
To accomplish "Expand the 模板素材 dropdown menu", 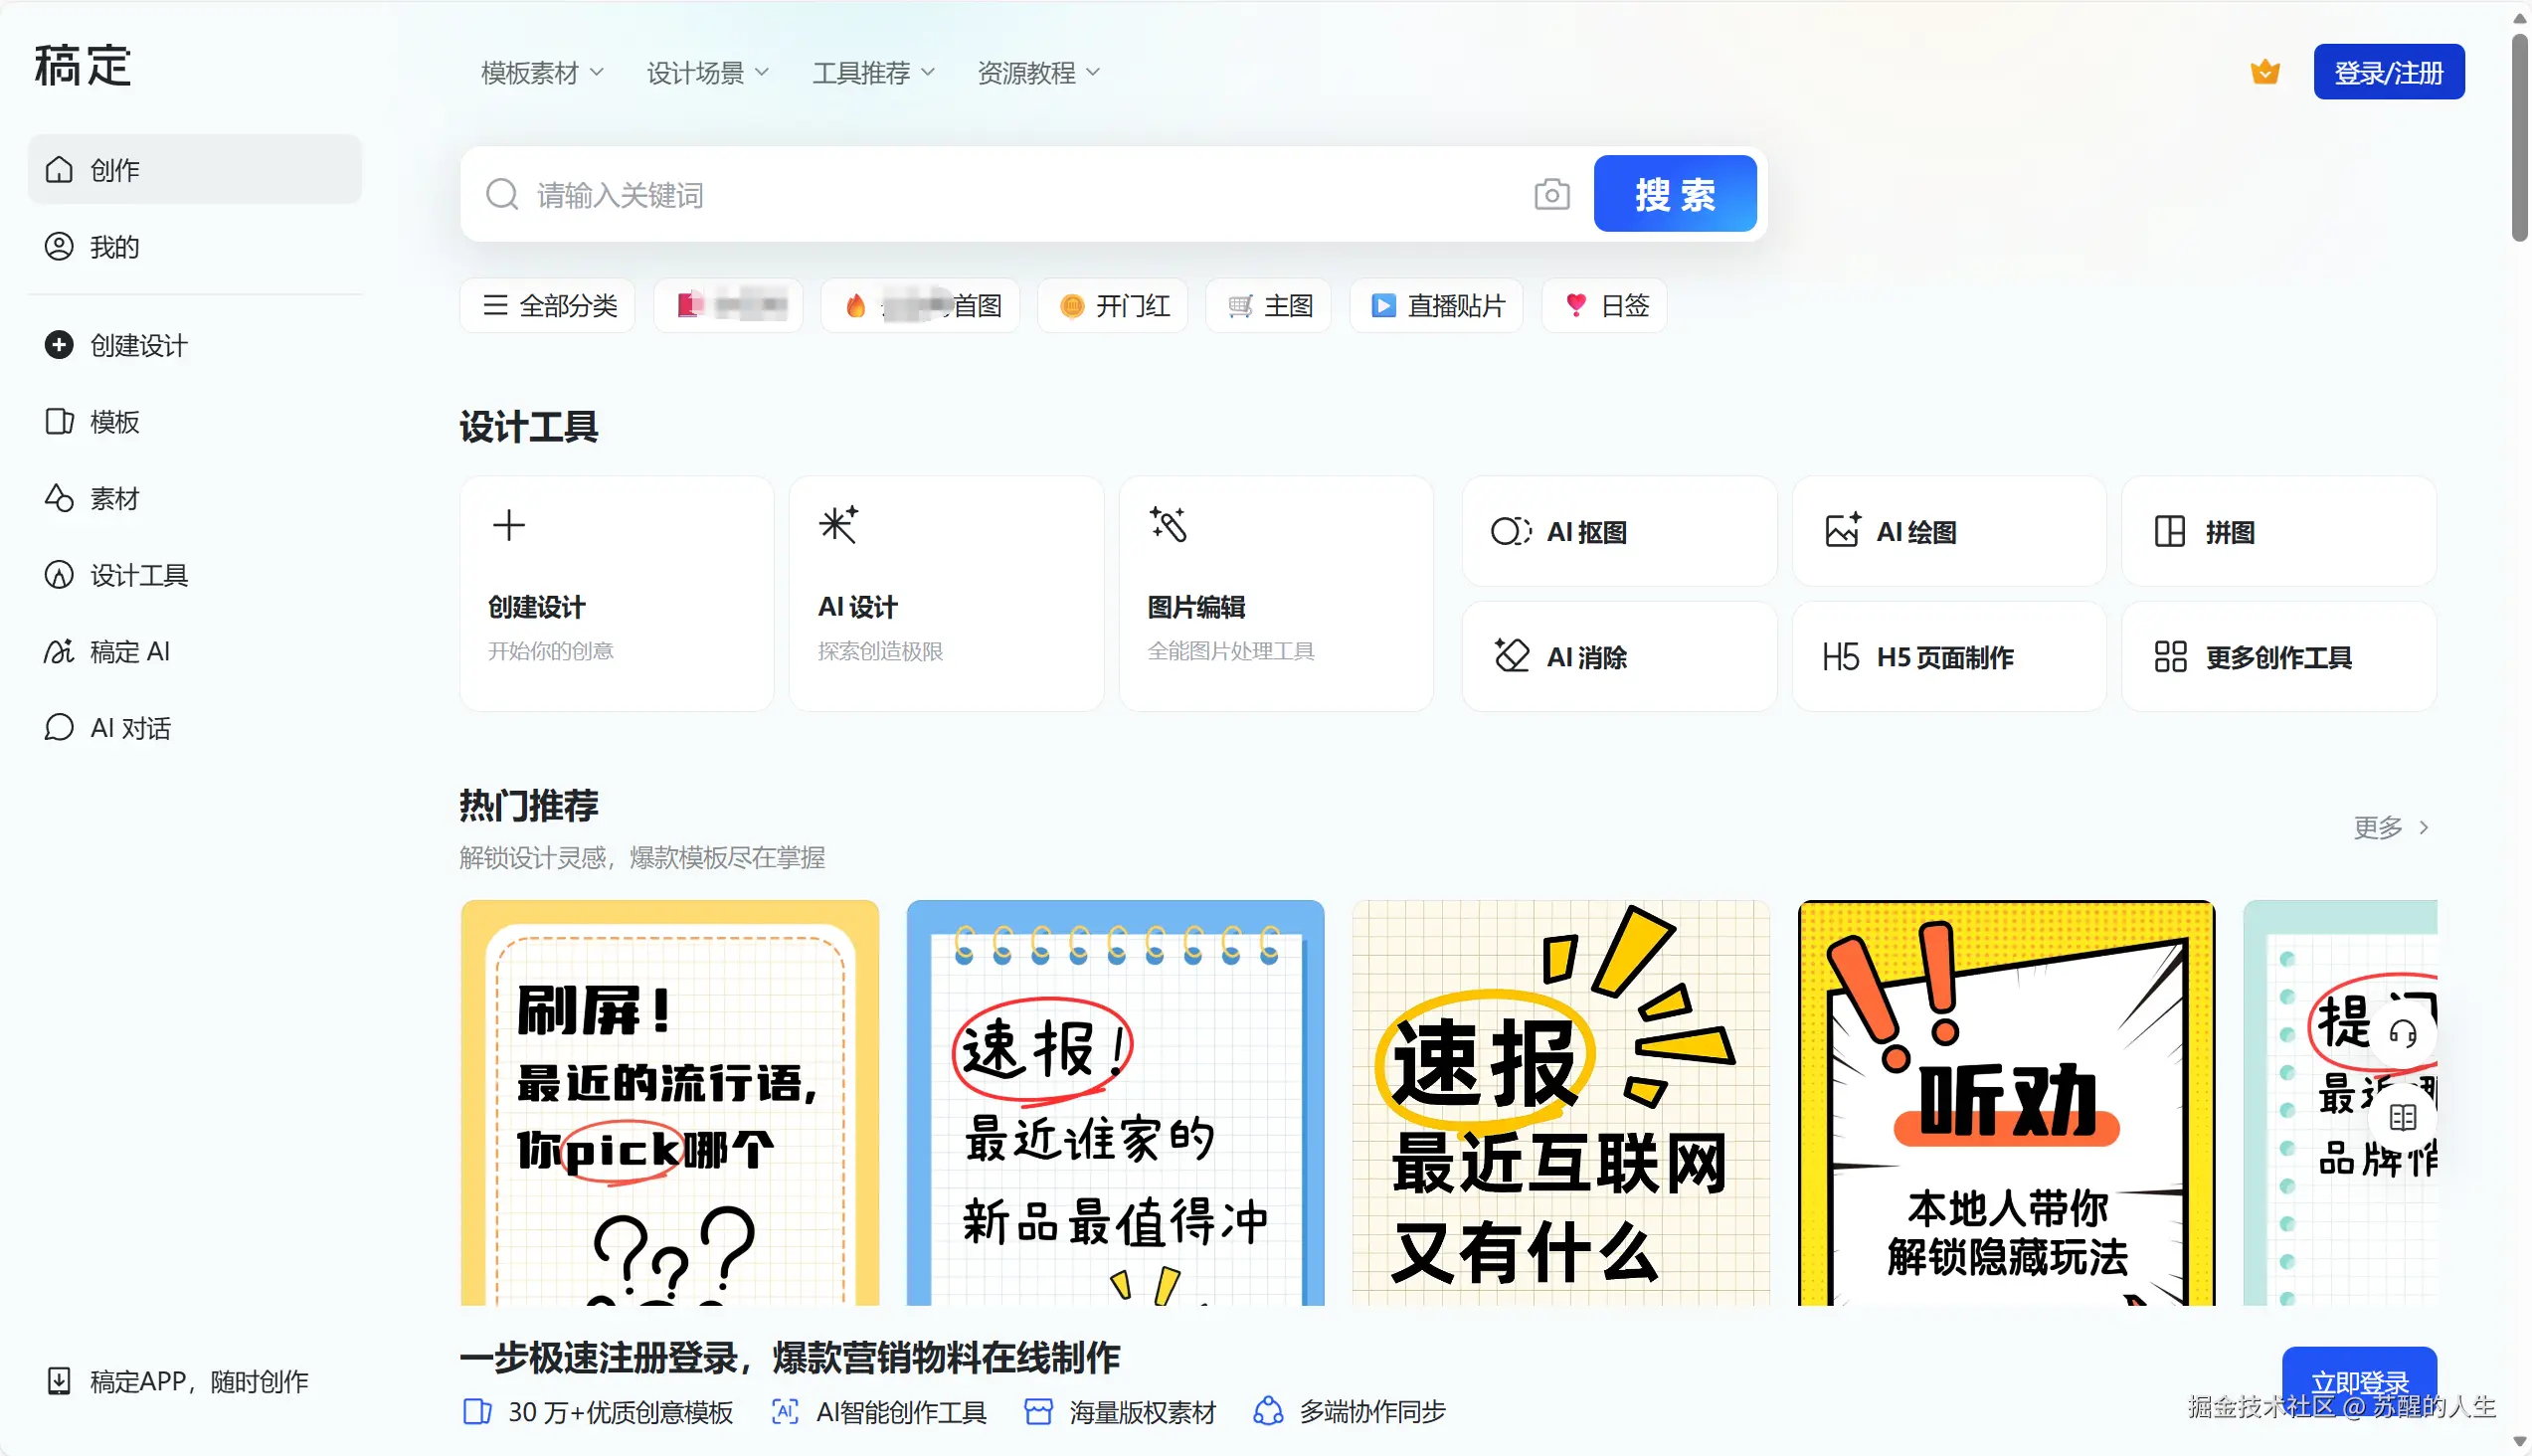I will pyautogui.click(x=542, y=73).
